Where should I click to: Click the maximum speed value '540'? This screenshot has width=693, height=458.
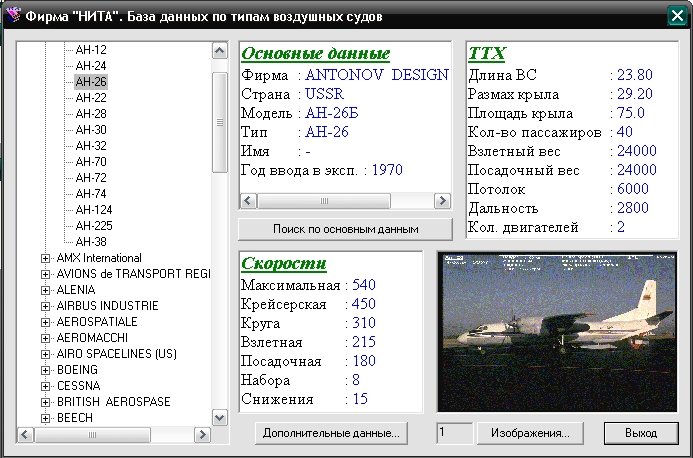364,284
